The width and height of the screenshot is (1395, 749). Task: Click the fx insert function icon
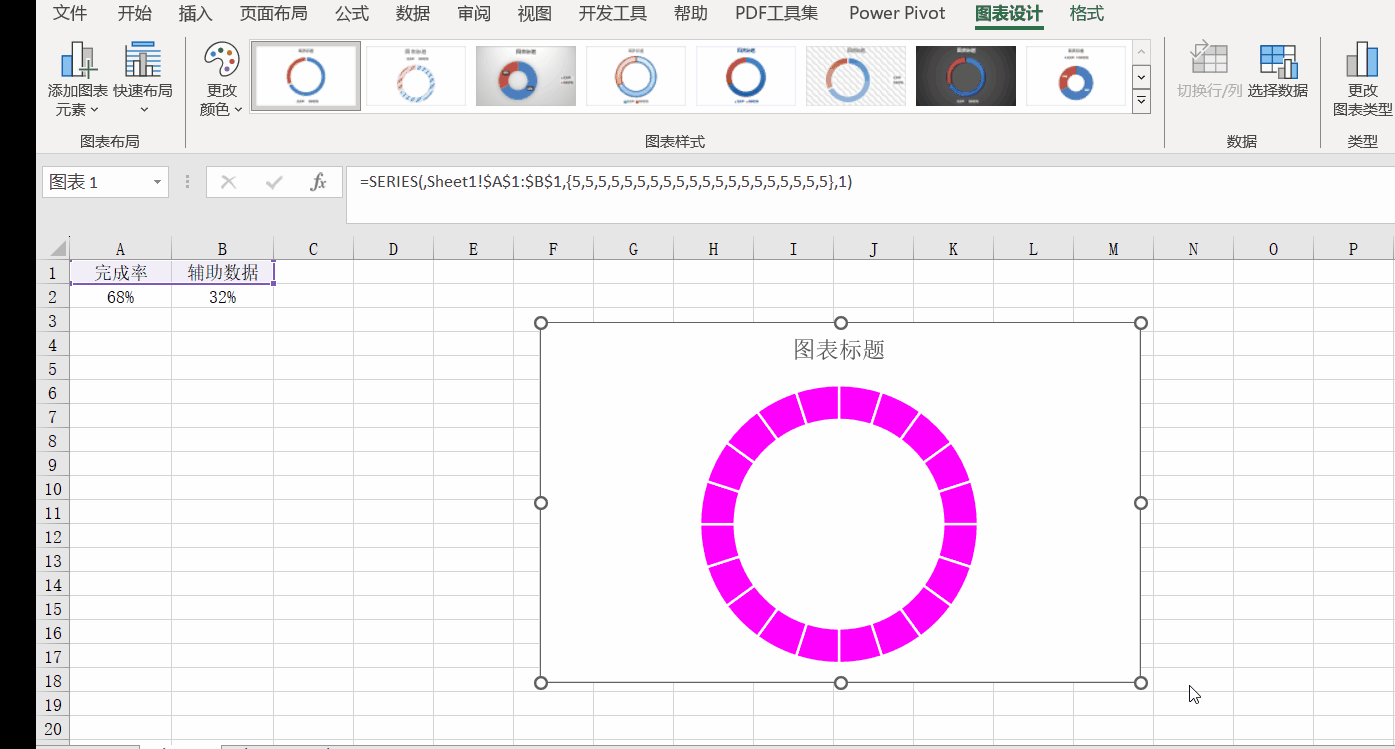click(x=319, y=182)
